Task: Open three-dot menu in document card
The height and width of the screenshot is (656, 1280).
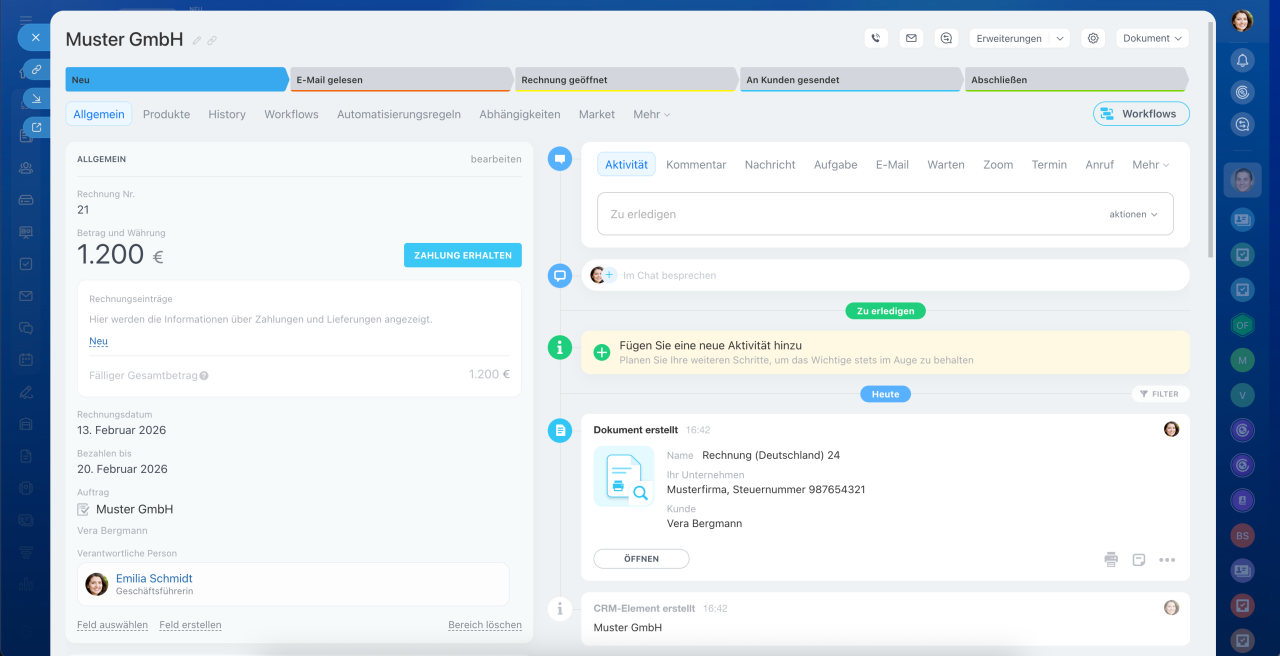Action: 1167,560
